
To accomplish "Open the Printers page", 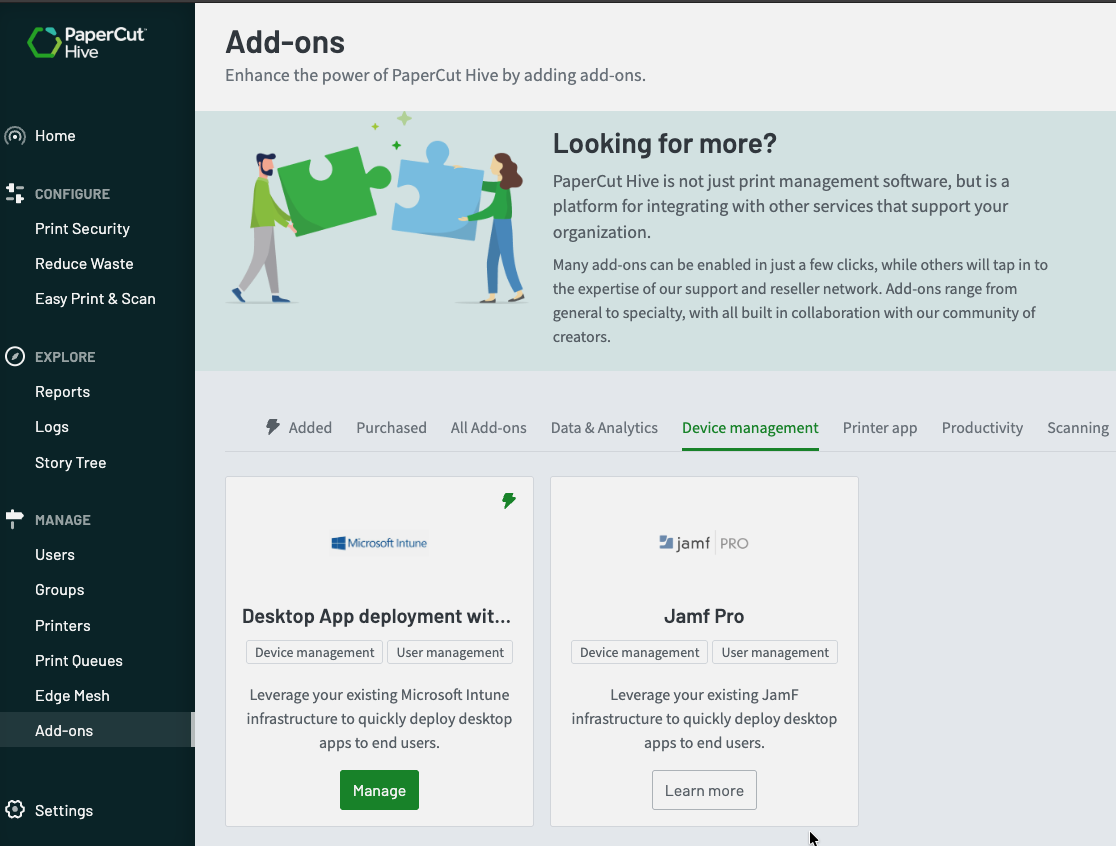I will [63, 625].
